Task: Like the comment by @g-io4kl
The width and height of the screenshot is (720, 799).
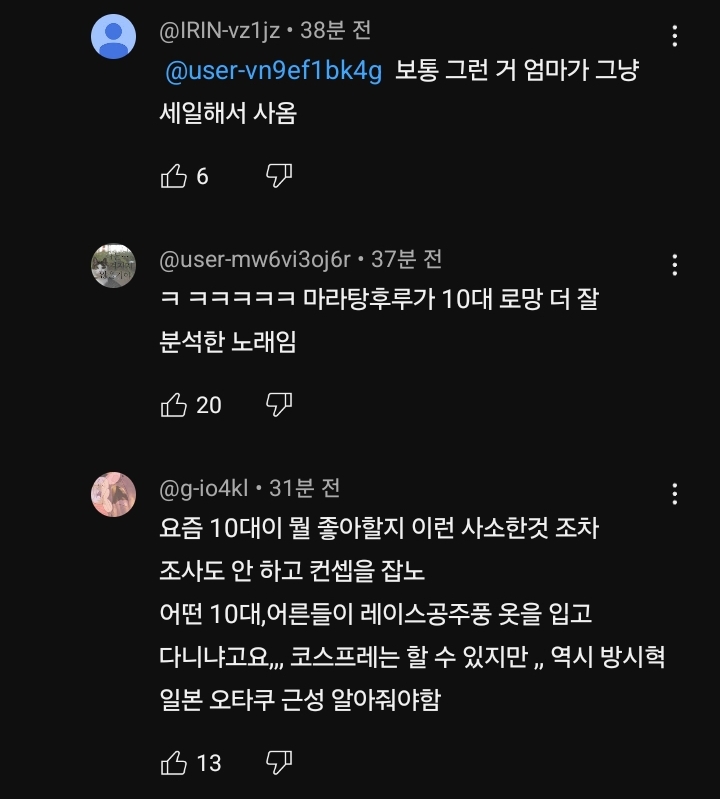Action: pyautogui.click(x=174, y=763)
